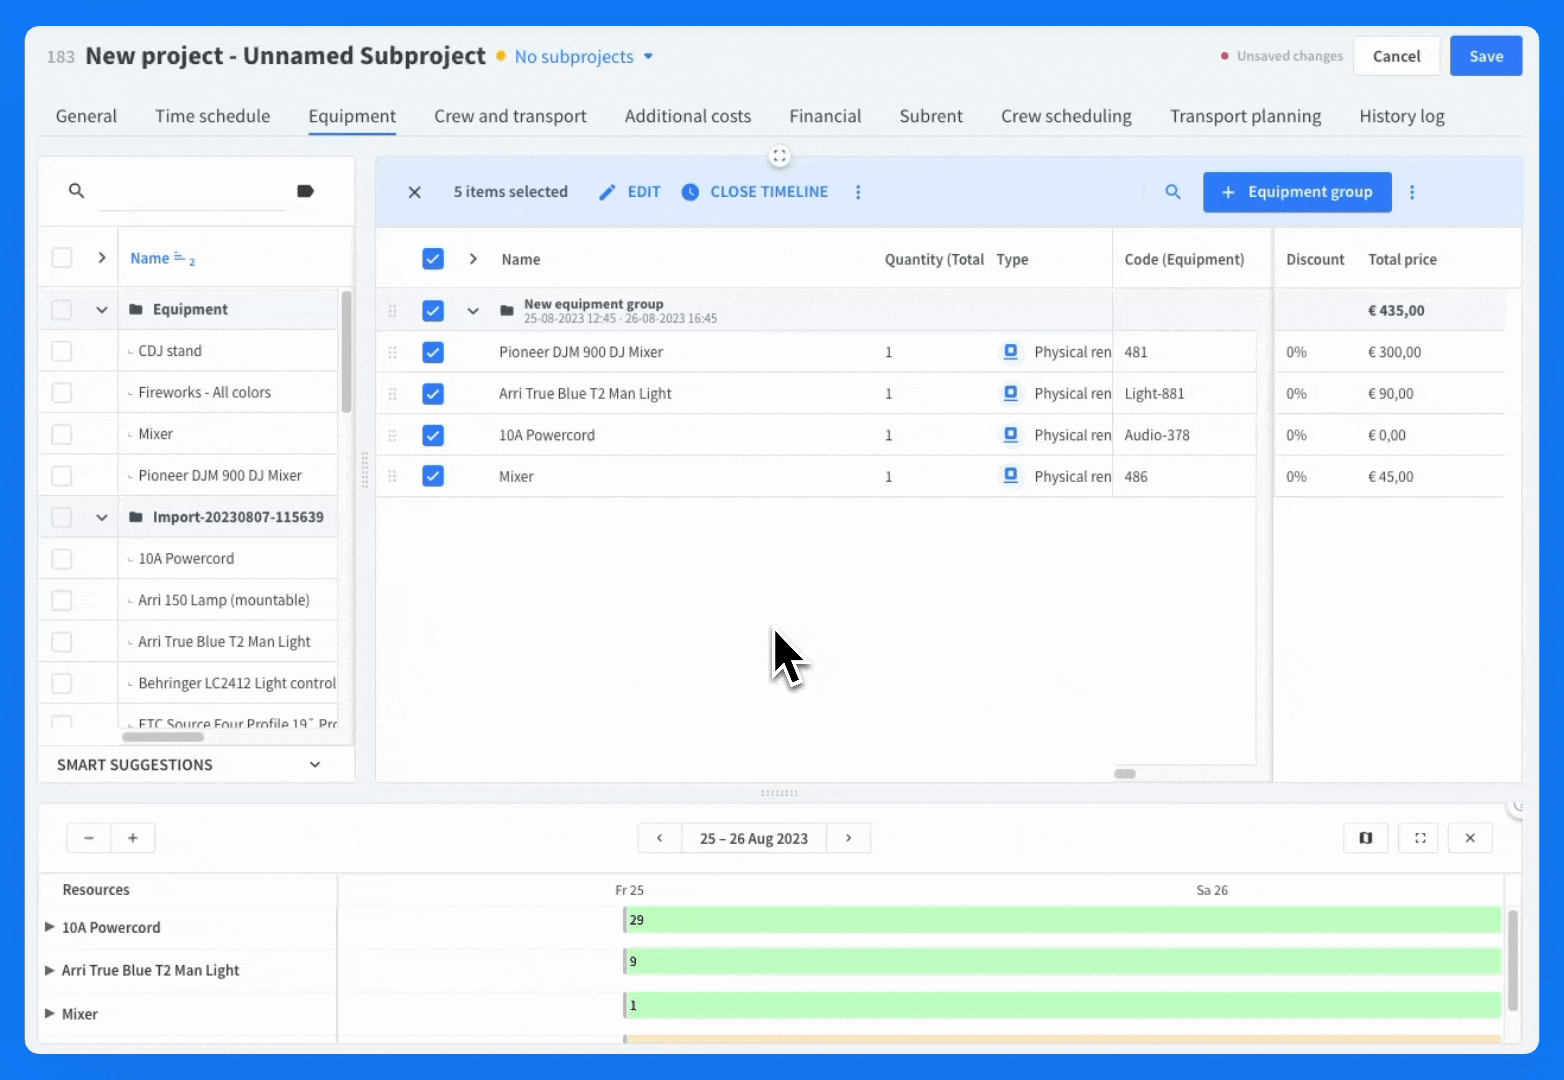Viewport: 1564px width, 1080px height.
Task: Open Crew and transport tab
Action: pos(510,116)
